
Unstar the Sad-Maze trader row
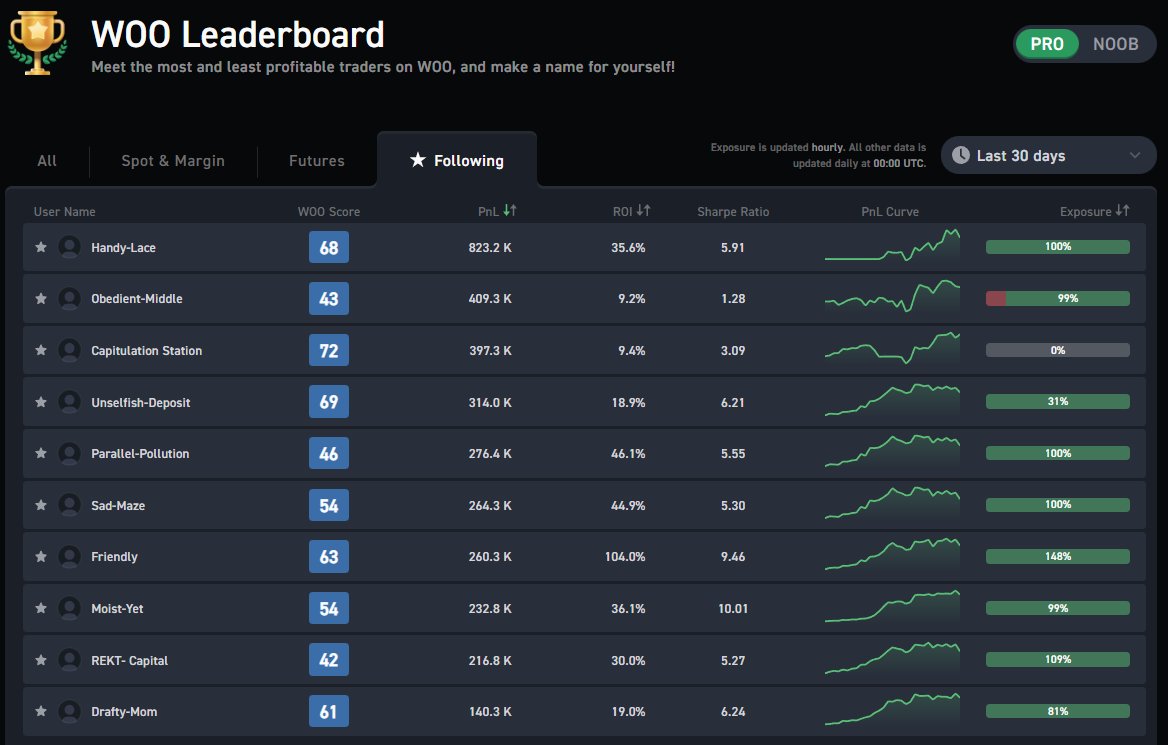(41, 505)
